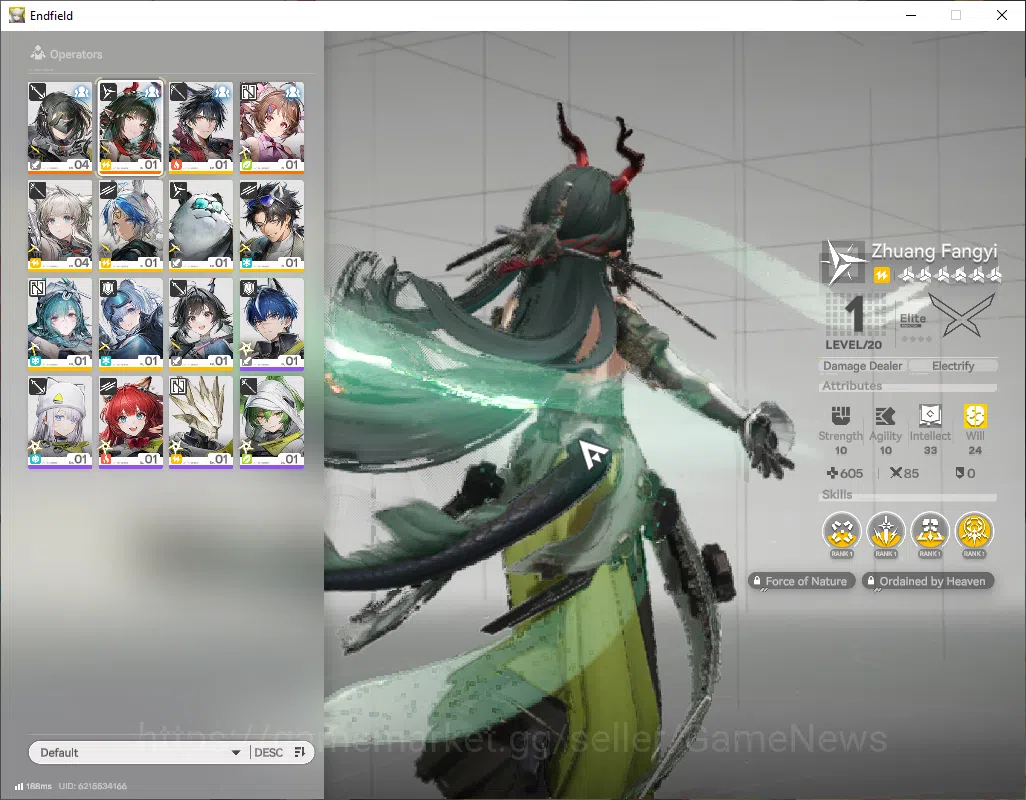Click the network latency bars icon

[x=19, y=786]
